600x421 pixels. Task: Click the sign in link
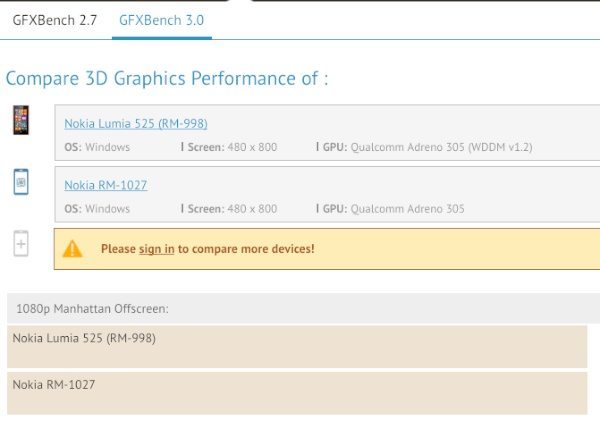pos(156,248)
